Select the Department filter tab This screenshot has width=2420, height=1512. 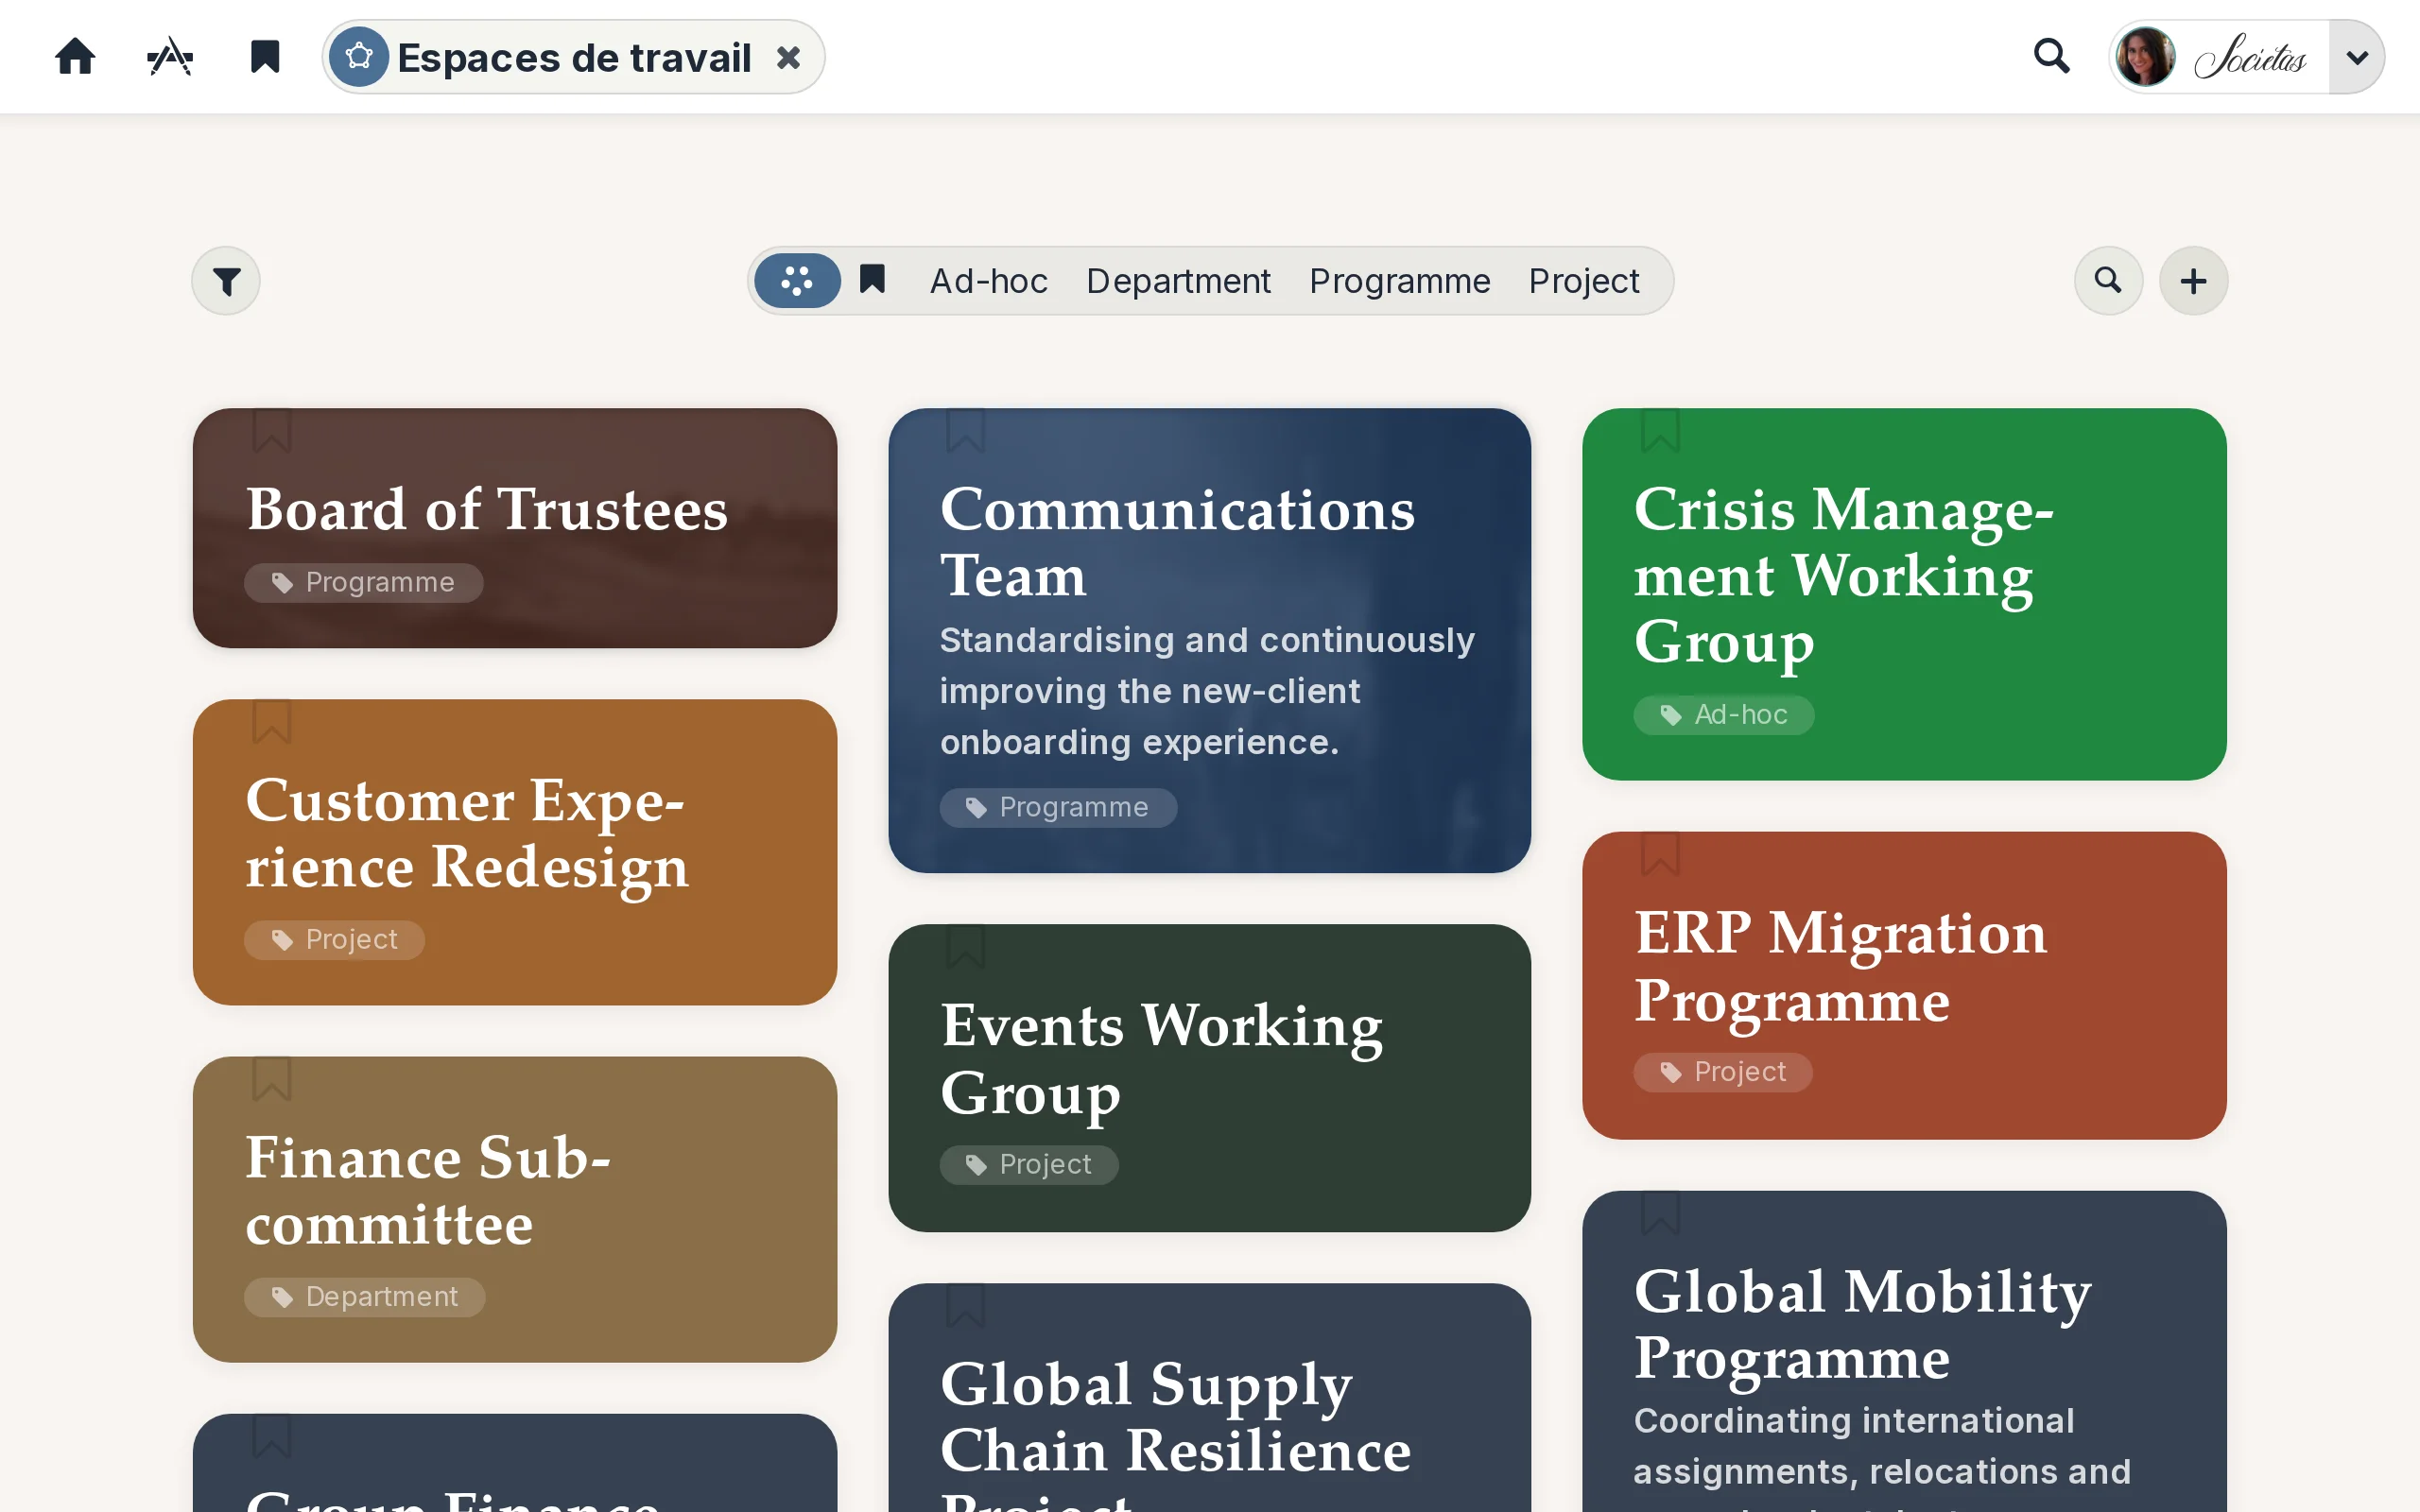click(1178, 281)
